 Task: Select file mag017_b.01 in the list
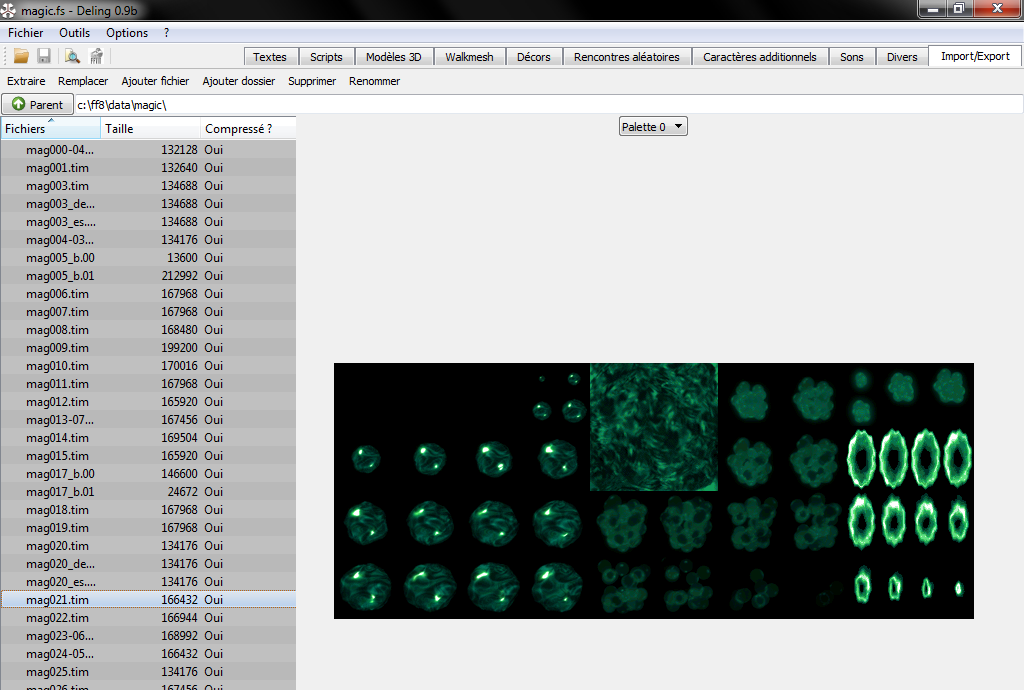pos(148,492)
